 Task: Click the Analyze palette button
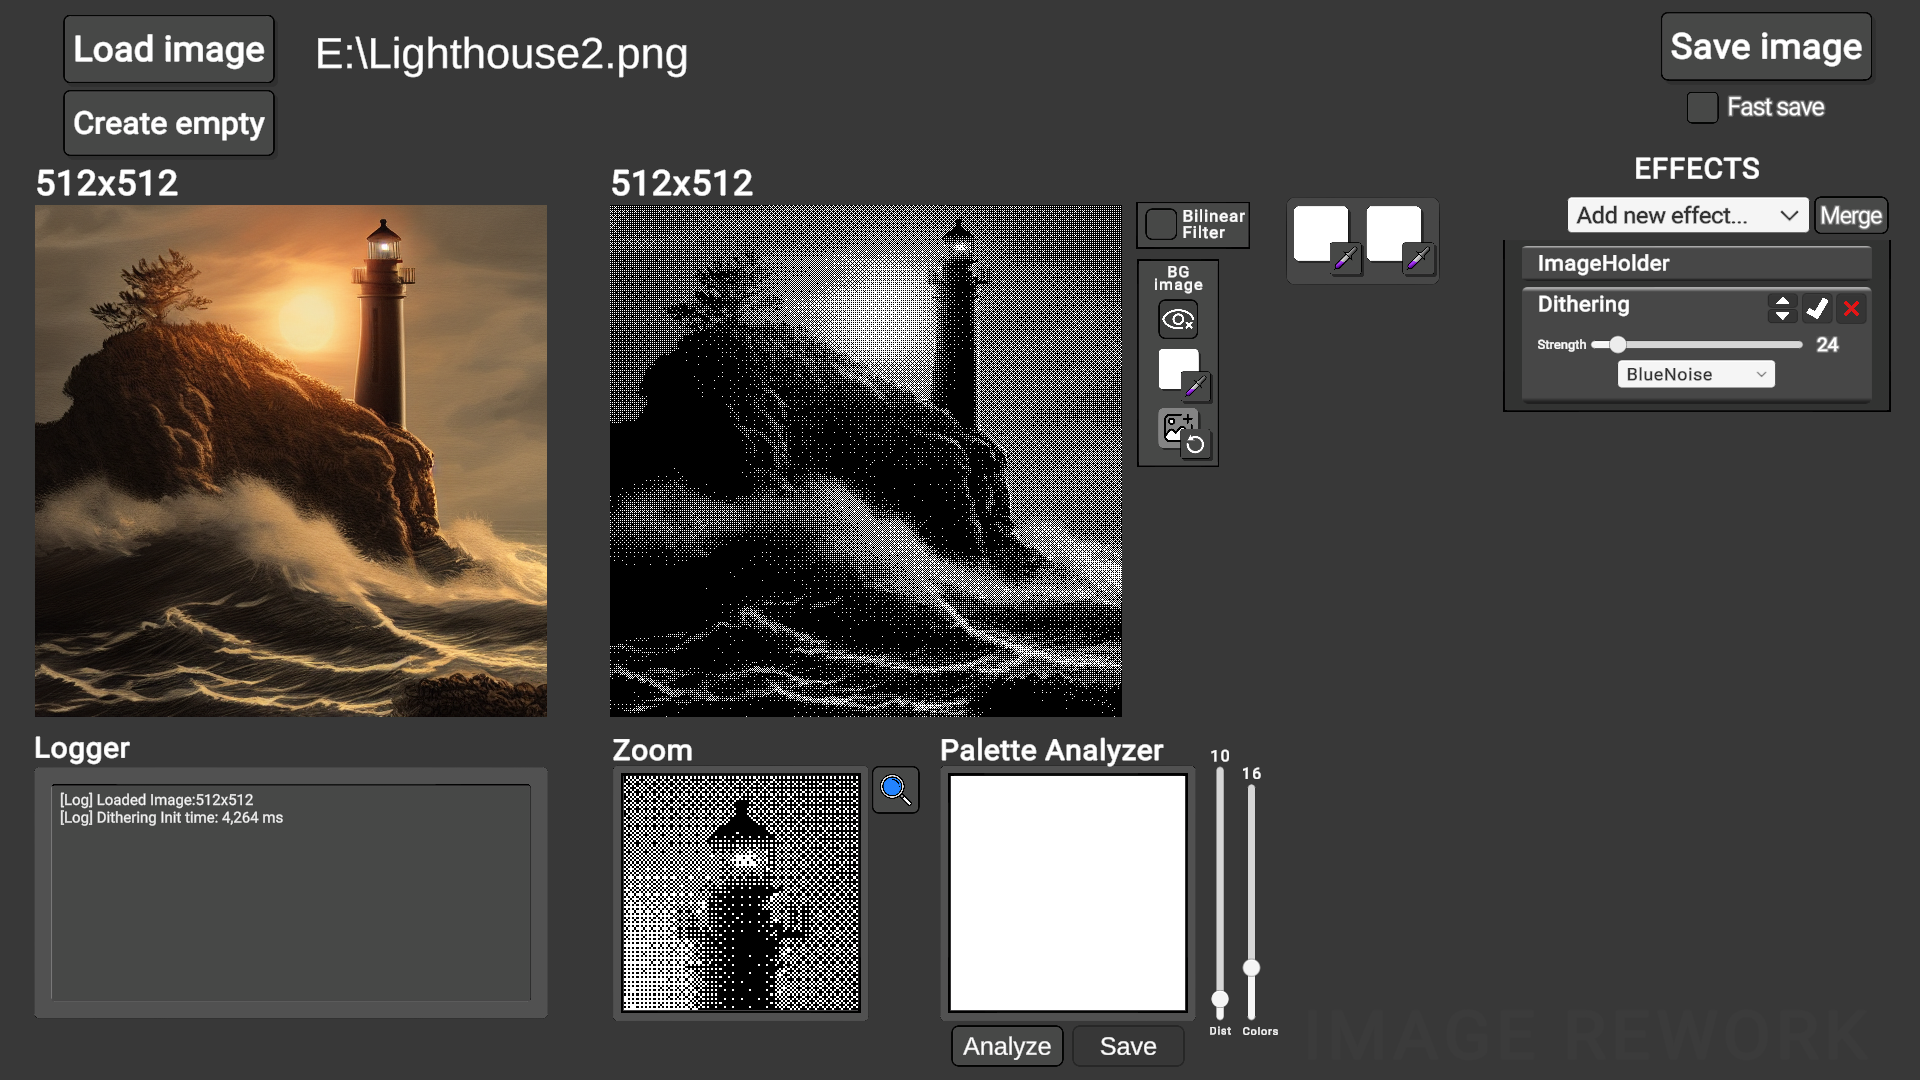(1006, 1046)
